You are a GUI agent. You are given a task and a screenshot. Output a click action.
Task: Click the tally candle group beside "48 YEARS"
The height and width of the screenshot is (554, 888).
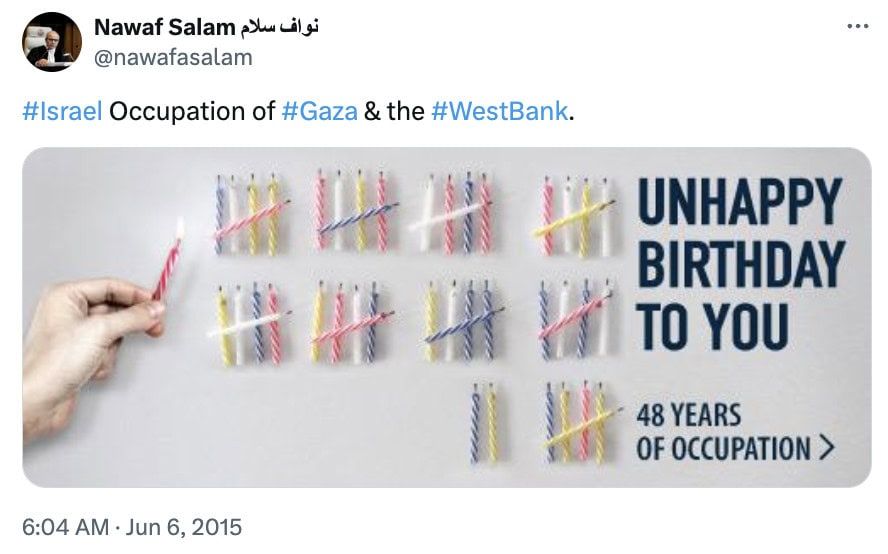pyautogui.click(x=580, y=423)
